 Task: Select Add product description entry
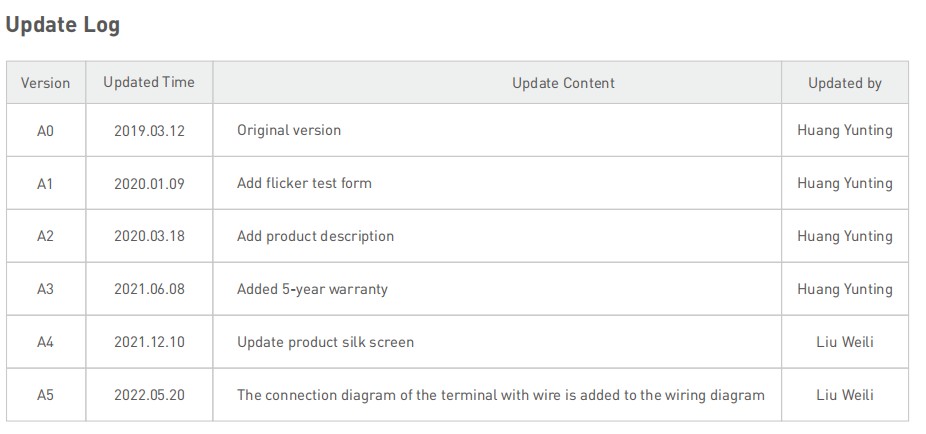click(315, 236)
